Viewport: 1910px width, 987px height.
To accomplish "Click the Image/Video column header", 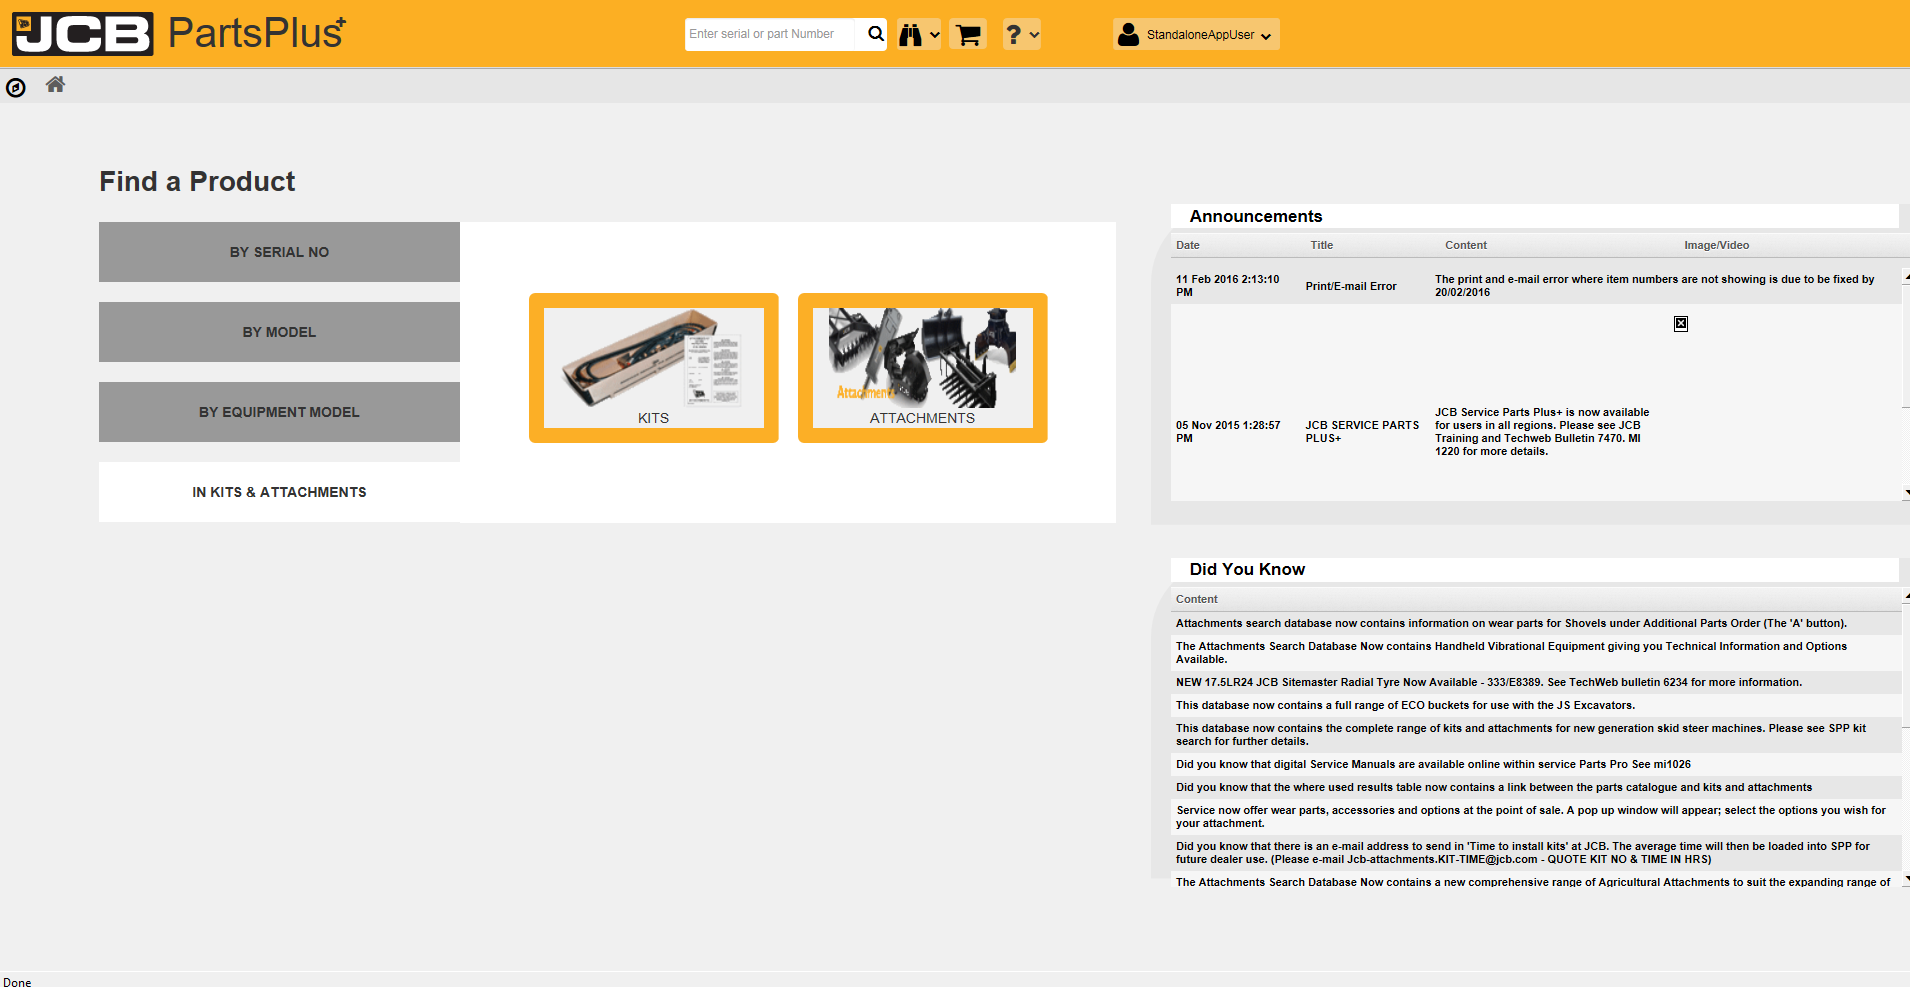I will [x=1717, y=245].
